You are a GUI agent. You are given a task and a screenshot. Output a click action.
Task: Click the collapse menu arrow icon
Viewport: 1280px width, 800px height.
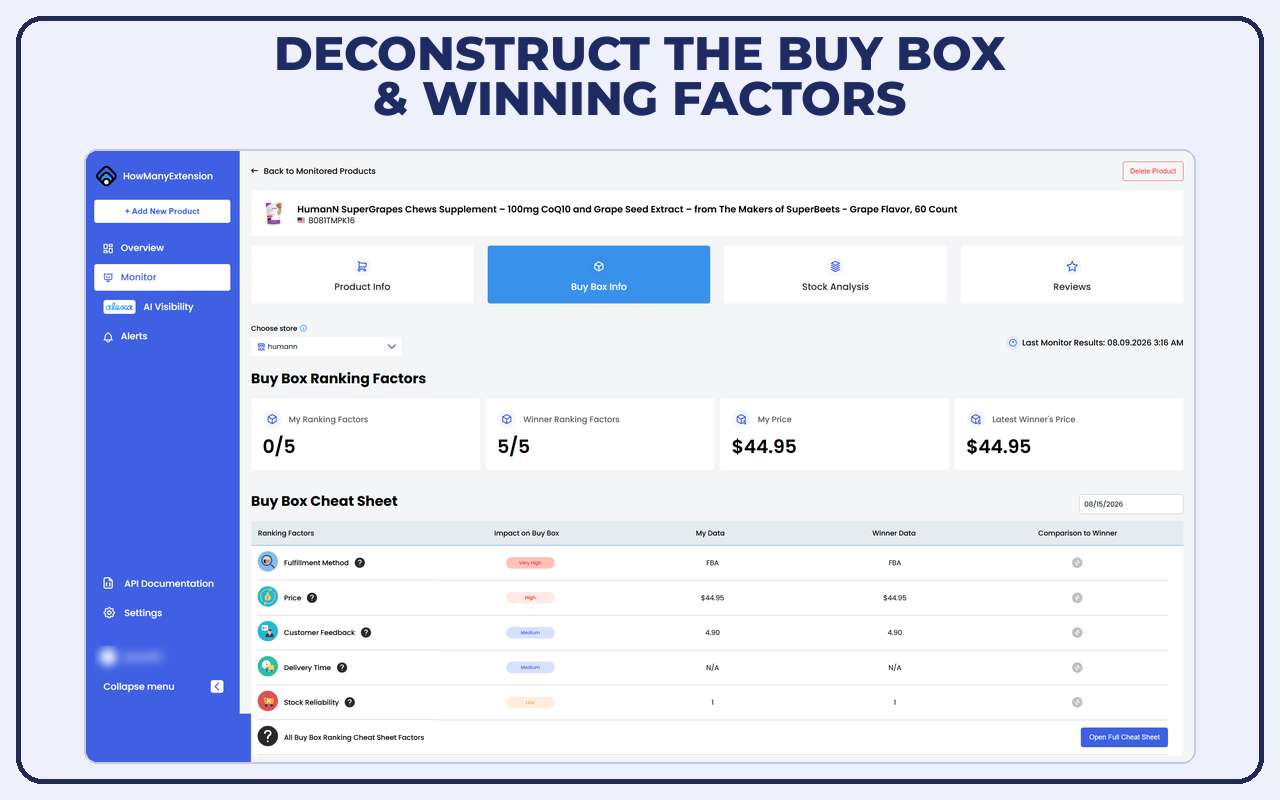point(217,686)
